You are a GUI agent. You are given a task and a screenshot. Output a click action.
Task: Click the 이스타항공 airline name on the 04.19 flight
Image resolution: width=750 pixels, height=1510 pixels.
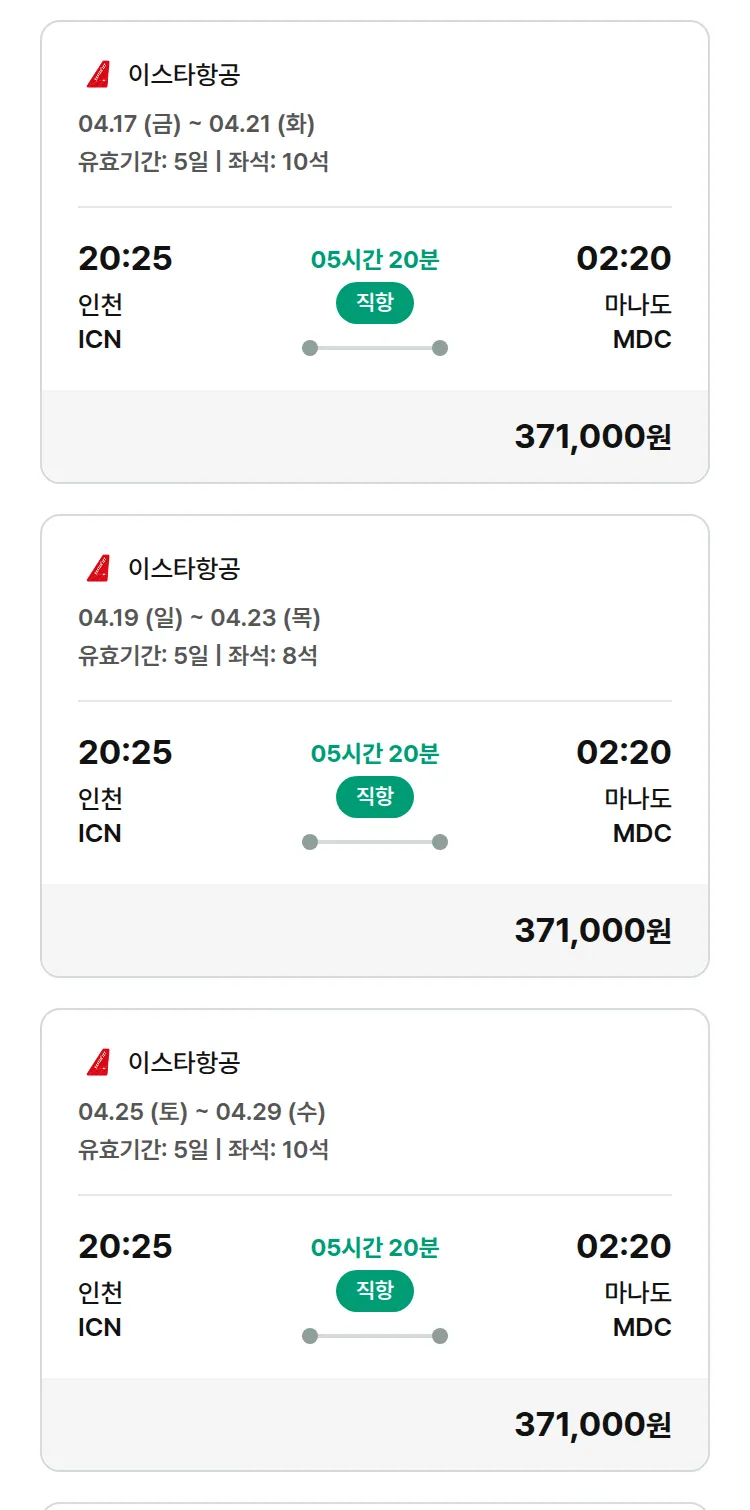tap(184, 568)
